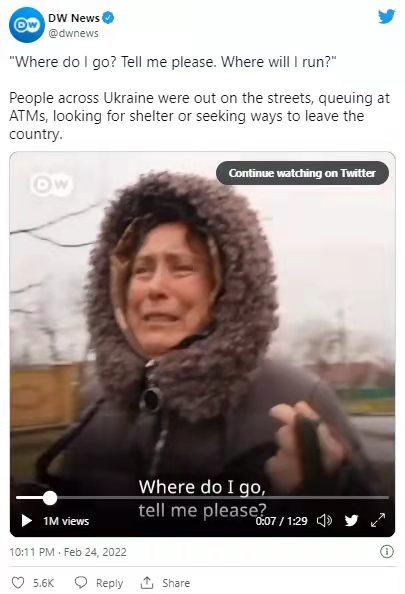Click Continue watching on Twitter button
Image resolution: width=405 pixels, height=594 pixels.
[302, 173]
